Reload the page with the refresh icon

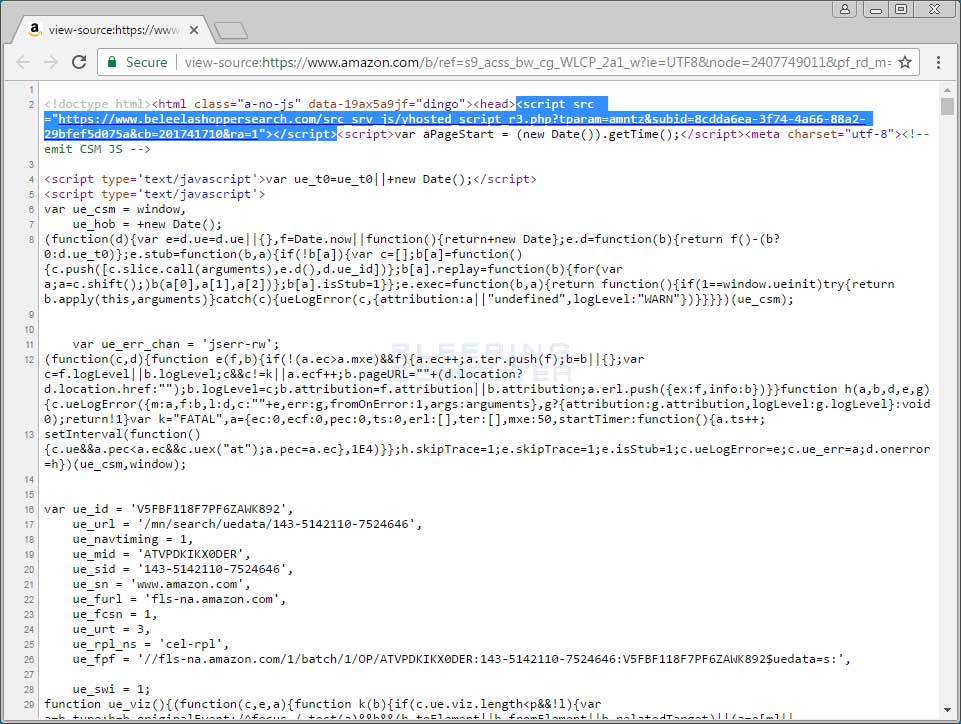[x=80, y=61]
